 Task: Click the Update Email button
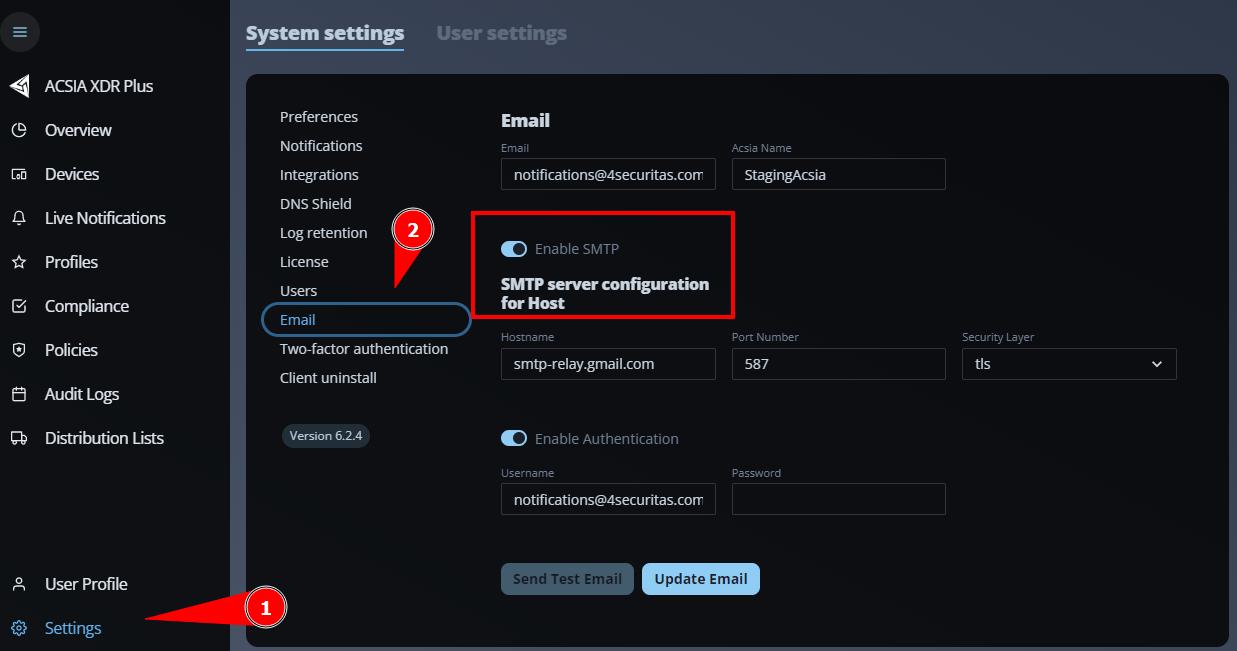[x=701, y=579]
